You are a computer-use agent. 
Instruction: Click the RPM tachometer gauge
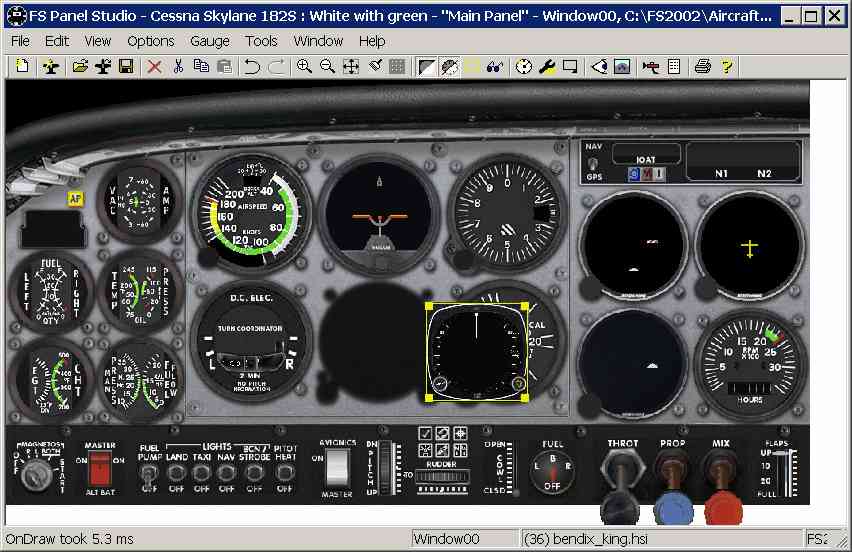[750, 363]
